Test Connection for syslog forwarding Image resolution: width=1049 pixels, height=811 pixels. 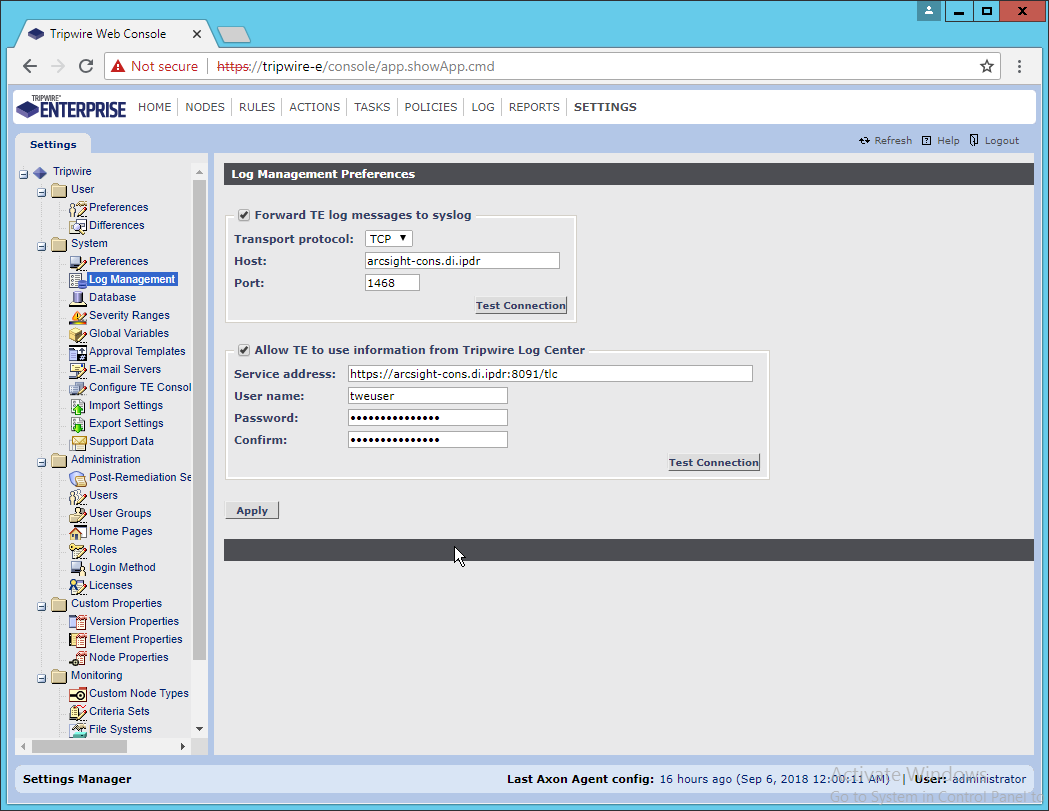[520, 305]
